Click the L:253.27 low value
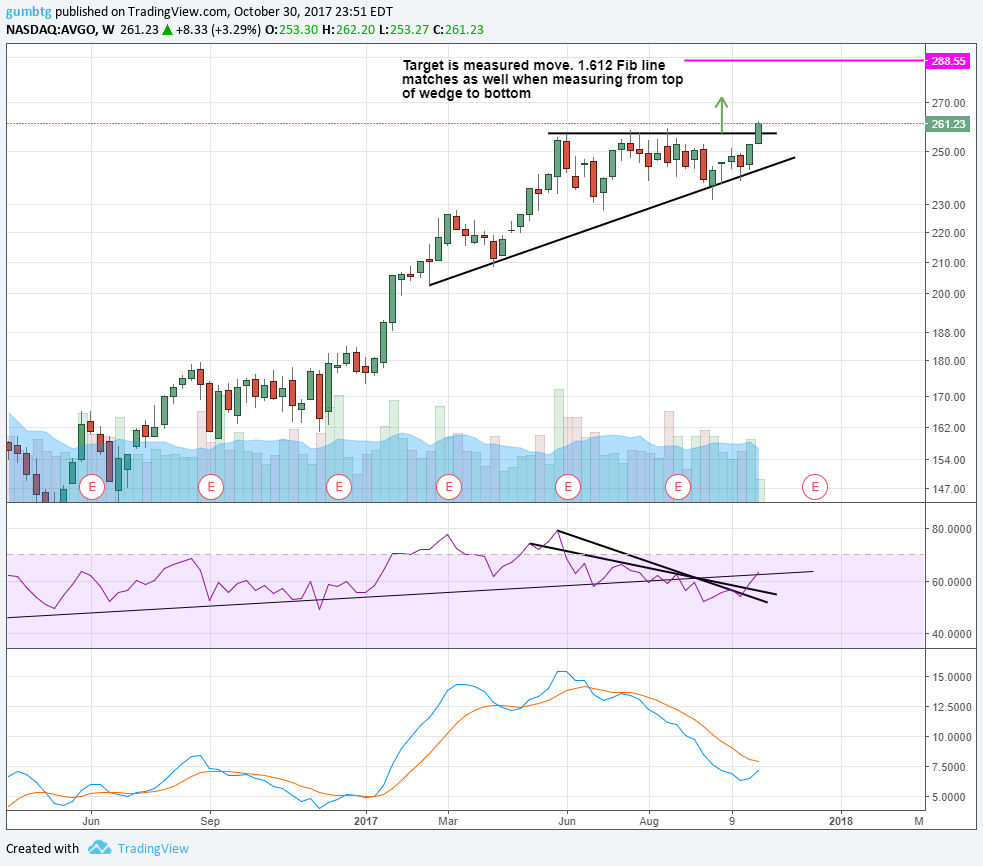983x866 pixels. coord(404,29)
